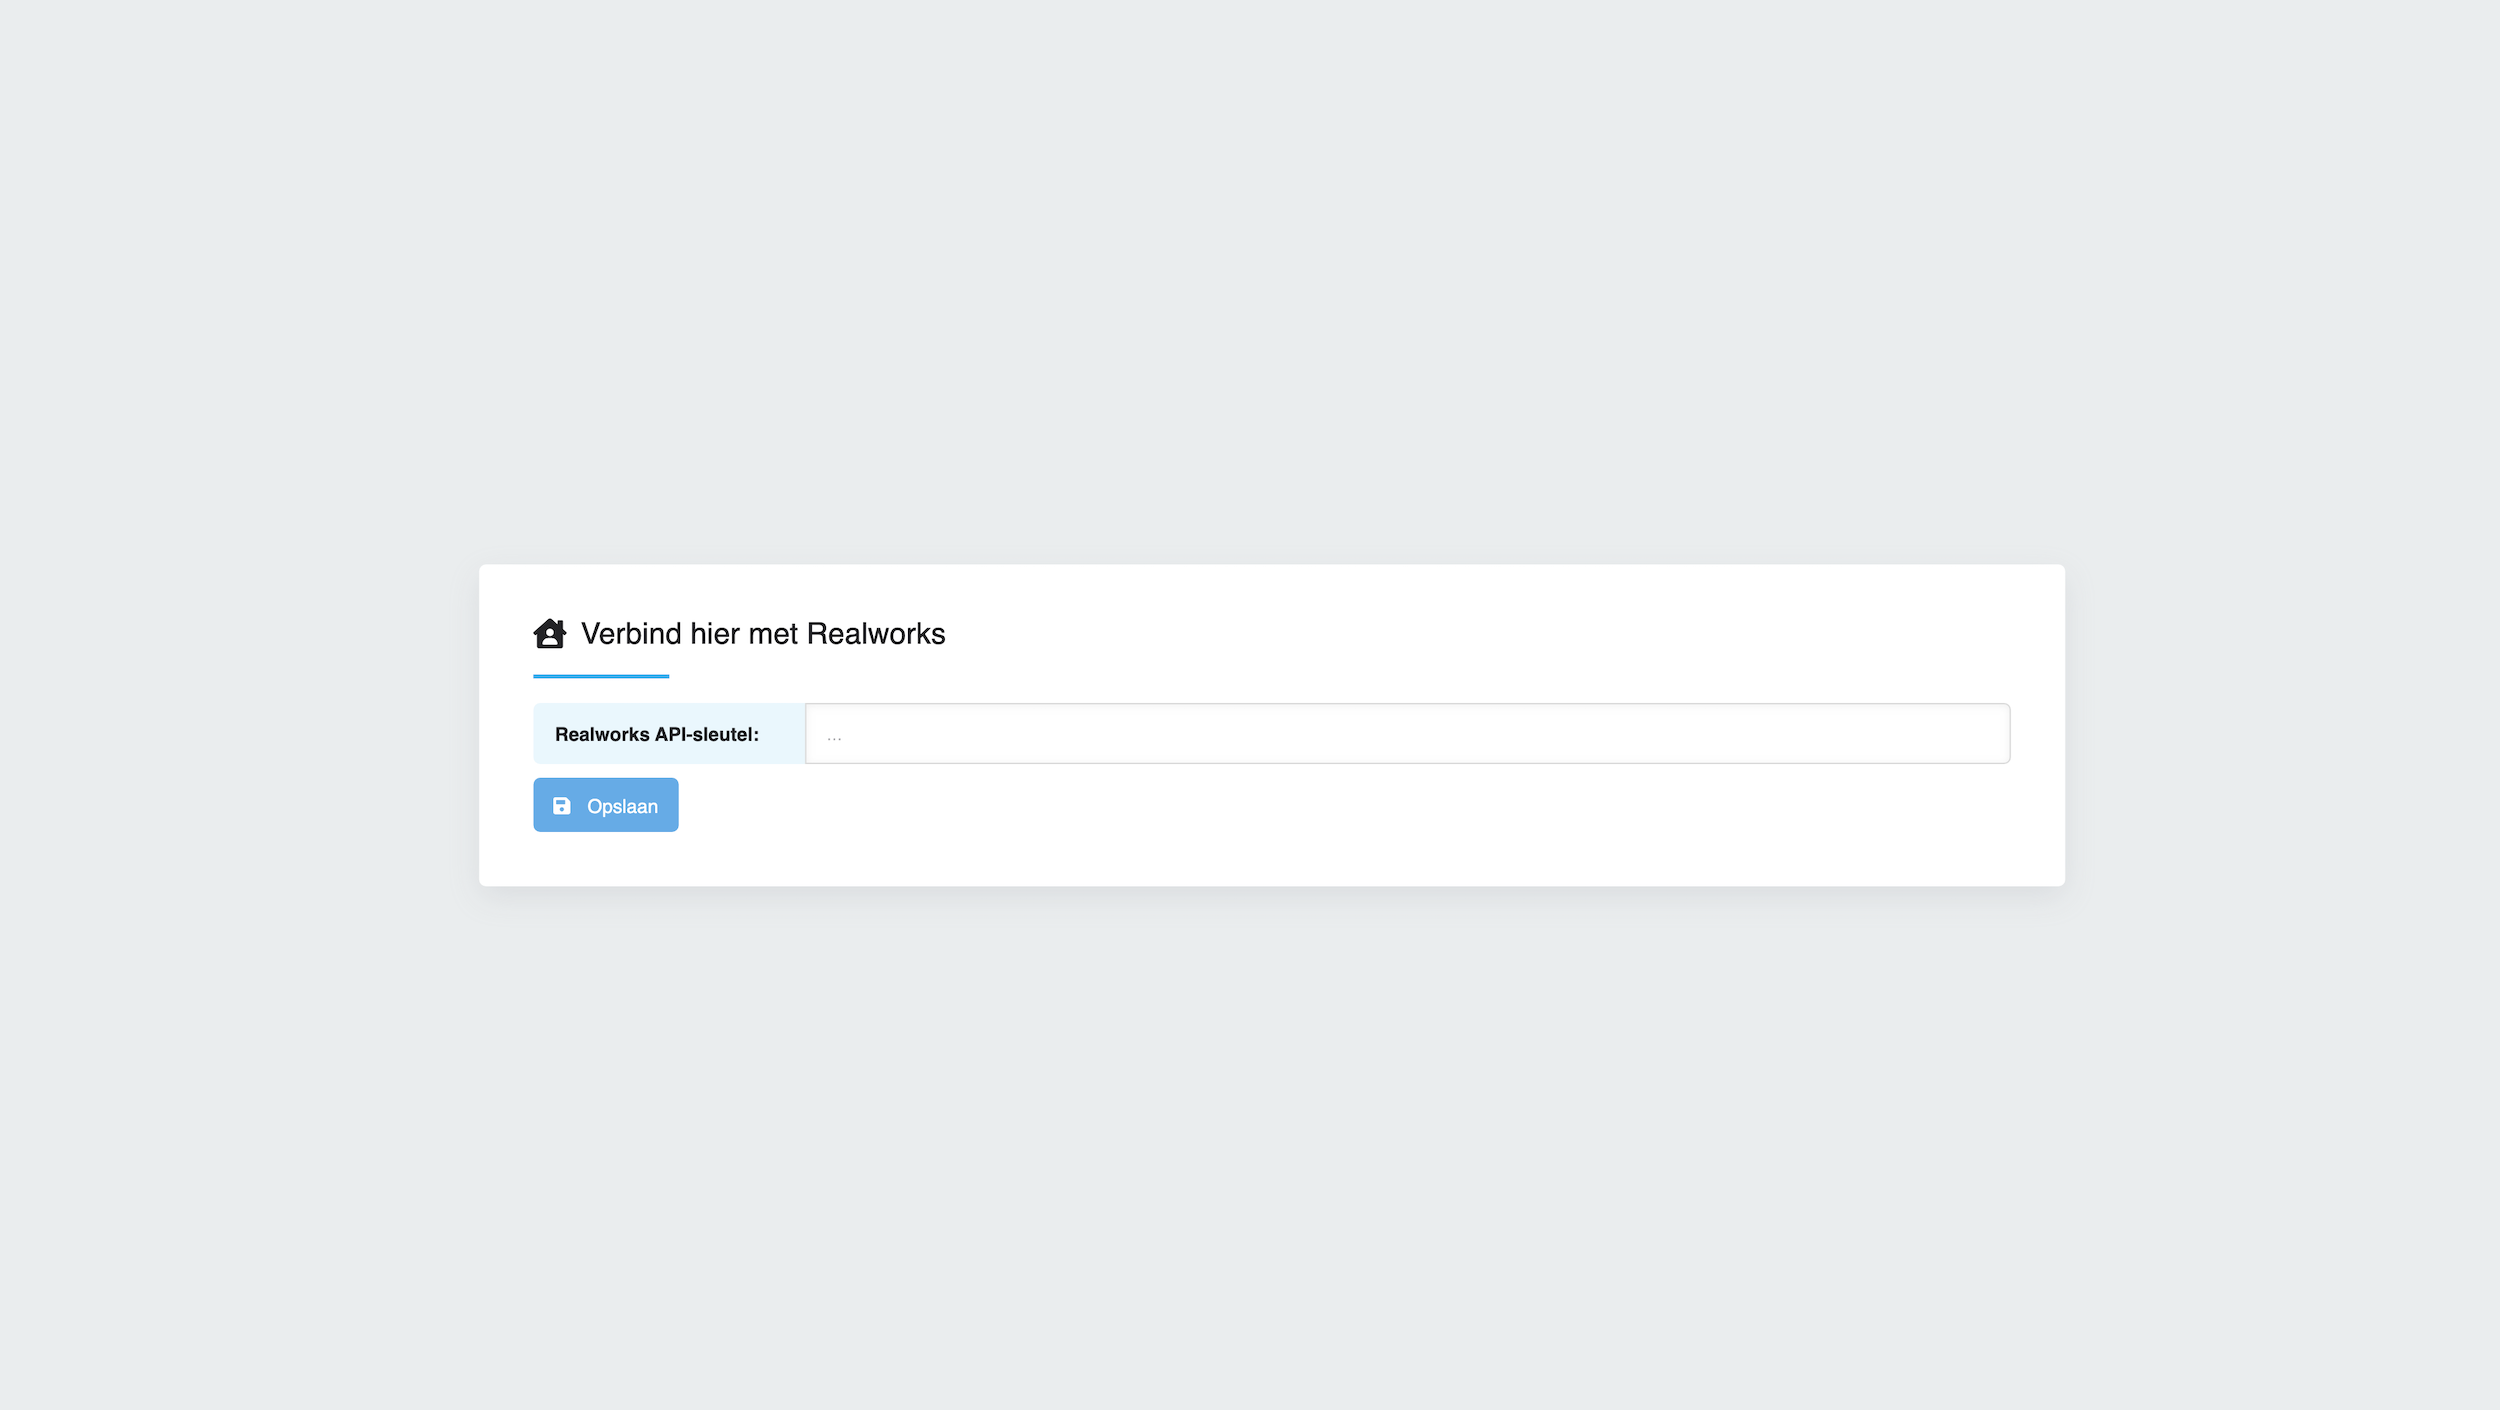Click the word 'Verbind' in the title
The width and height of the screenshot is (2500, 1410).
631,634
